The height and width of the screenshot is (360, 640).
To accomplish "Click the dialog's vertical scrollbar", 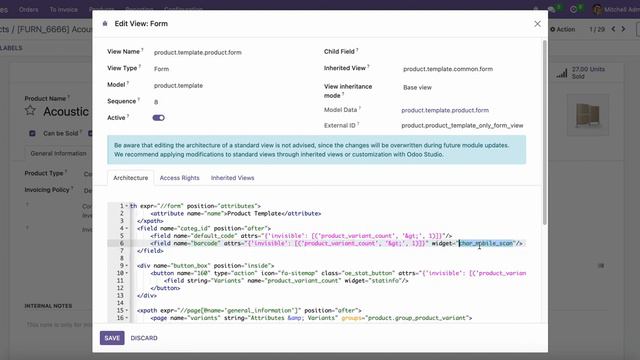I will pyautogui.click(x=544, y=132).
